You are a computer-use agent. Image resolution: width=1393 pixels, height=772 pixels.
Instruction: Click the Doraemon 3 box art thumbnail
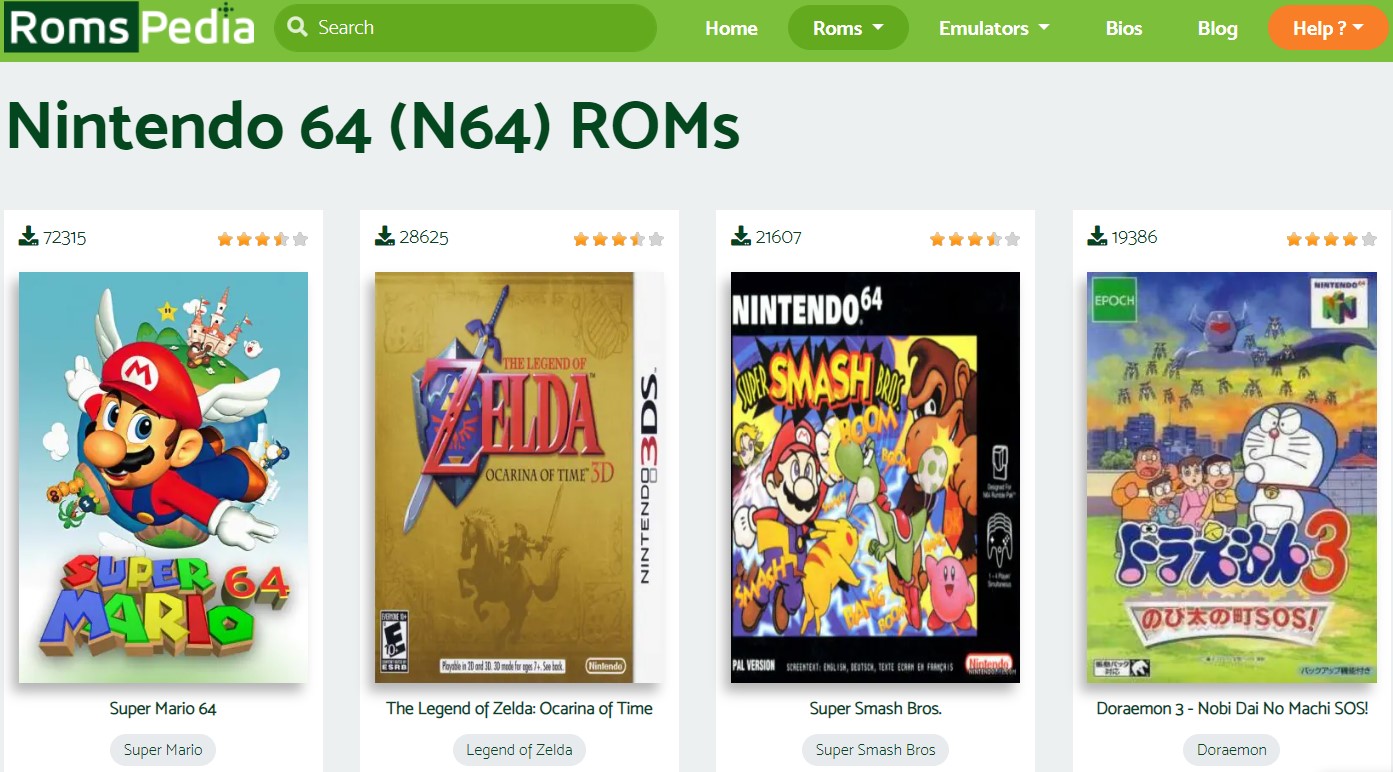[1231, 476]
